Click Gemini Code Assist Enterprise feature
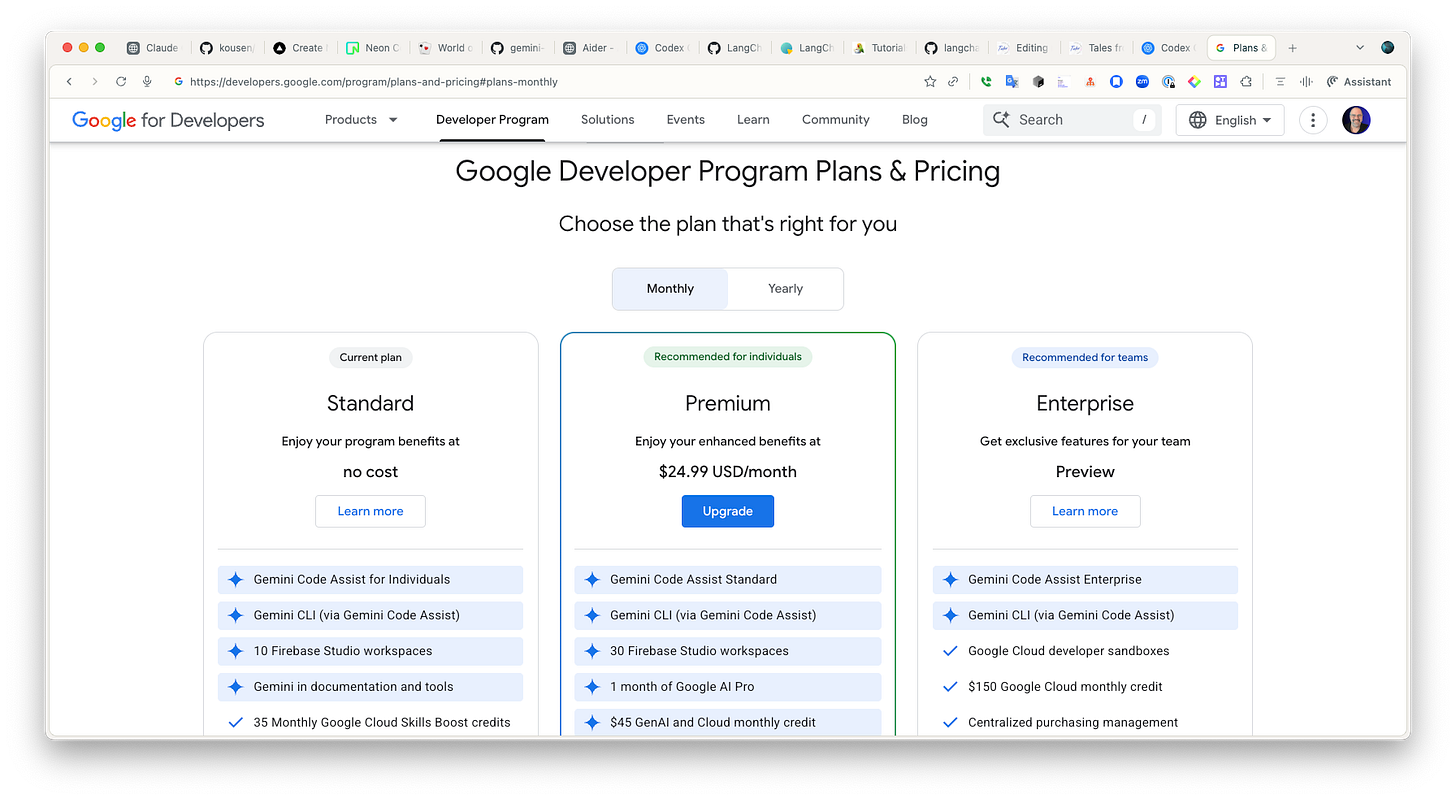This screenshot has height=800, width=1456. [x=1085, y=580]
